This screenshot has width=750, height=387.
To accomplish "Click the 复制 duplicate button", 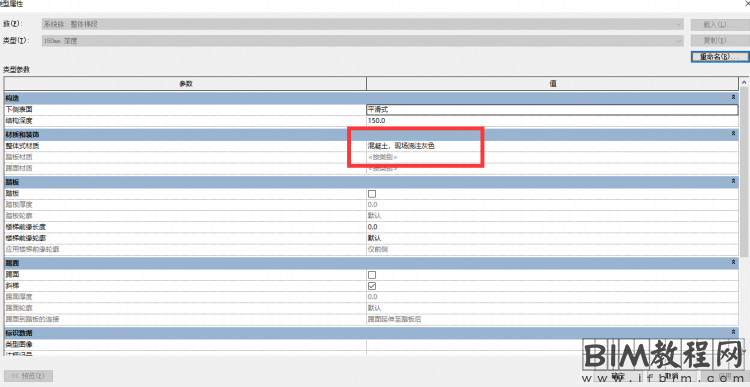I will [x=719, y=41].
